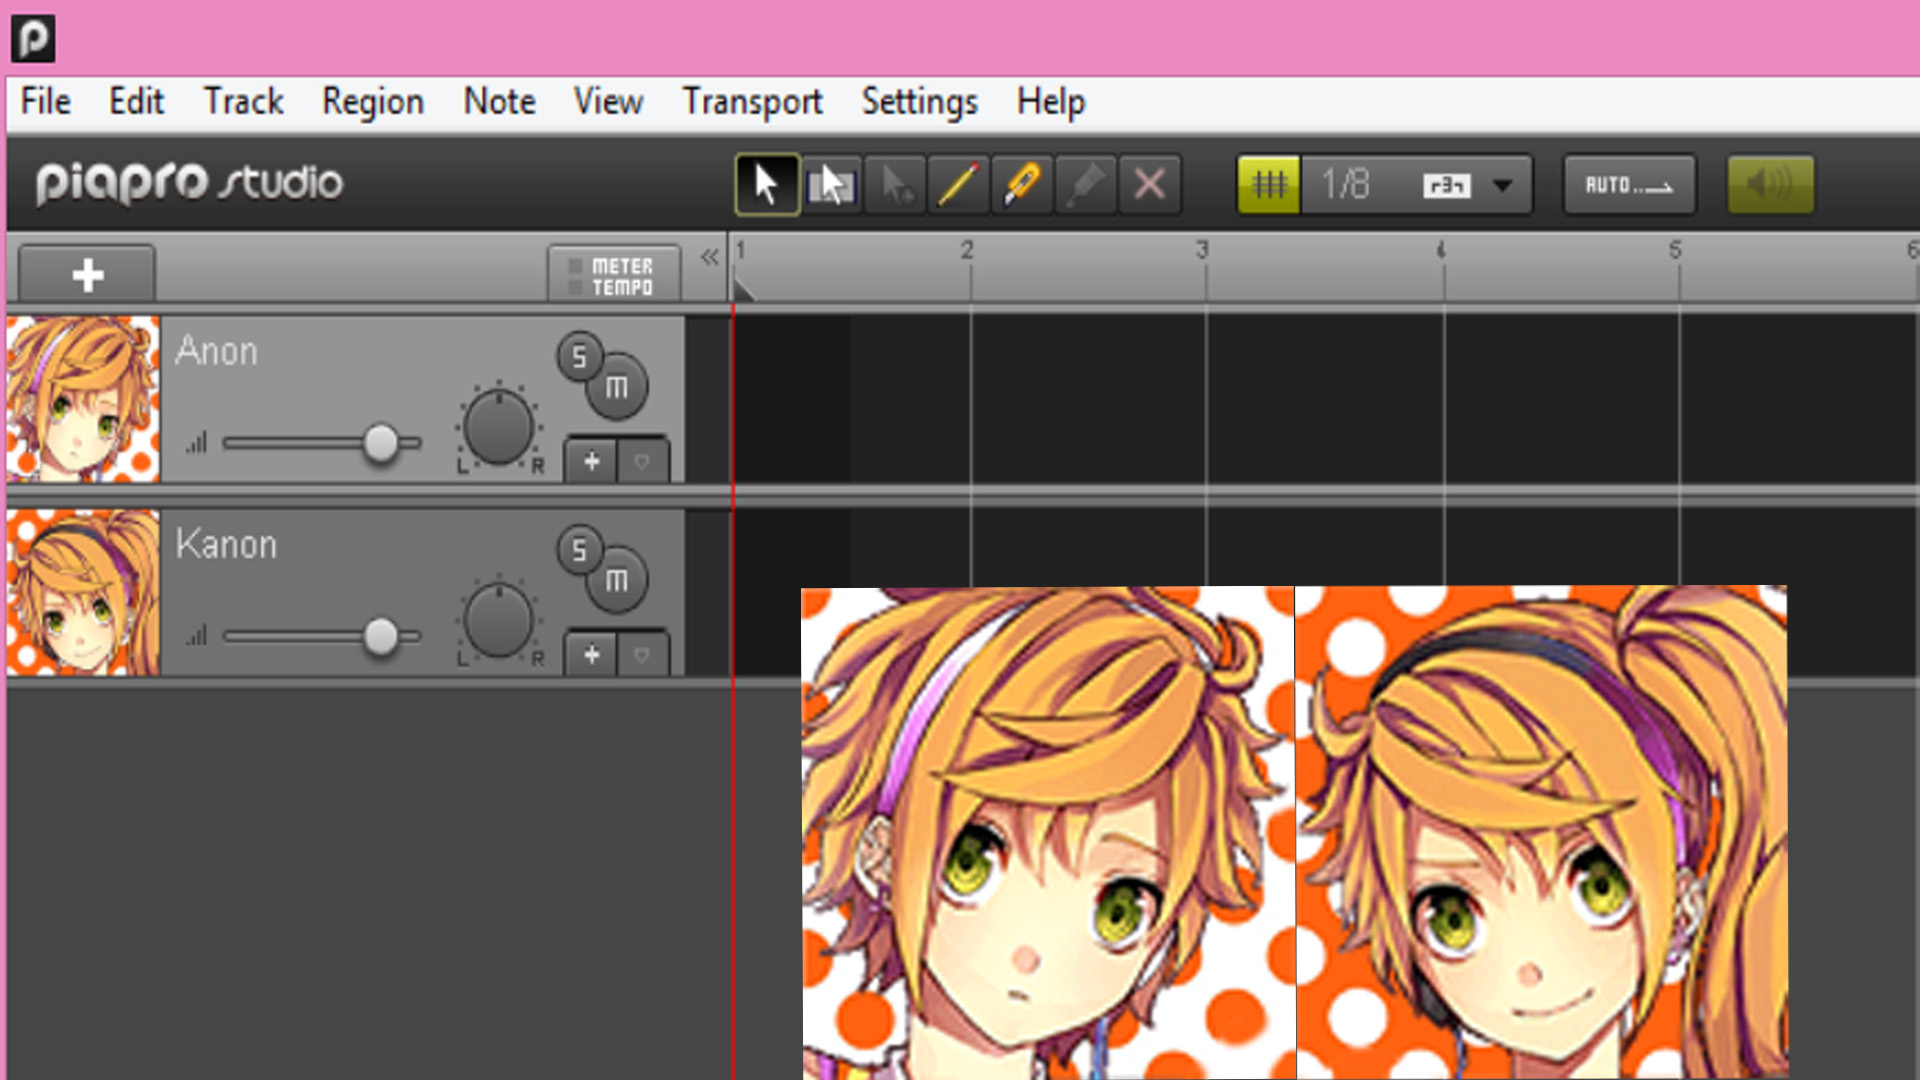
Task: Click the AUTO automation button
Action: point(1628,183)
